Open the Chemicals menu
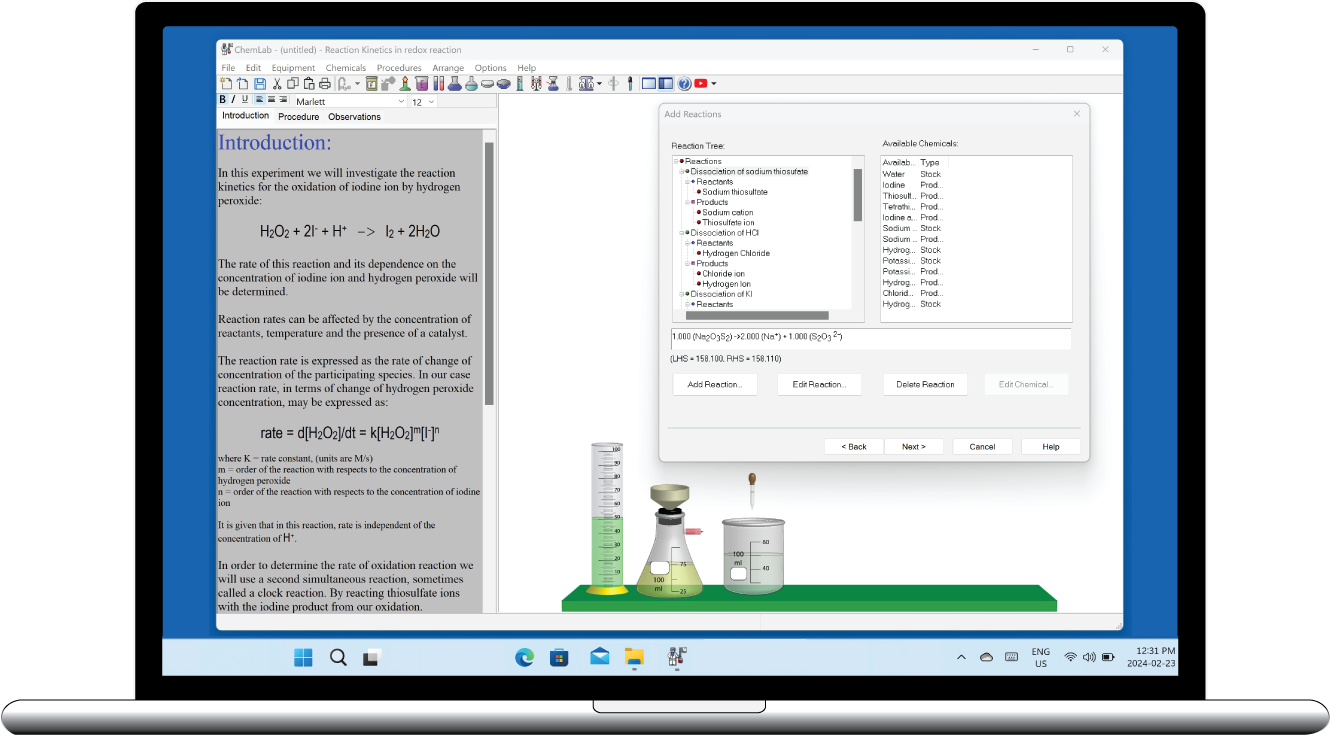Viewport: 1330px width, 736px height. click(x=346, y=67)
